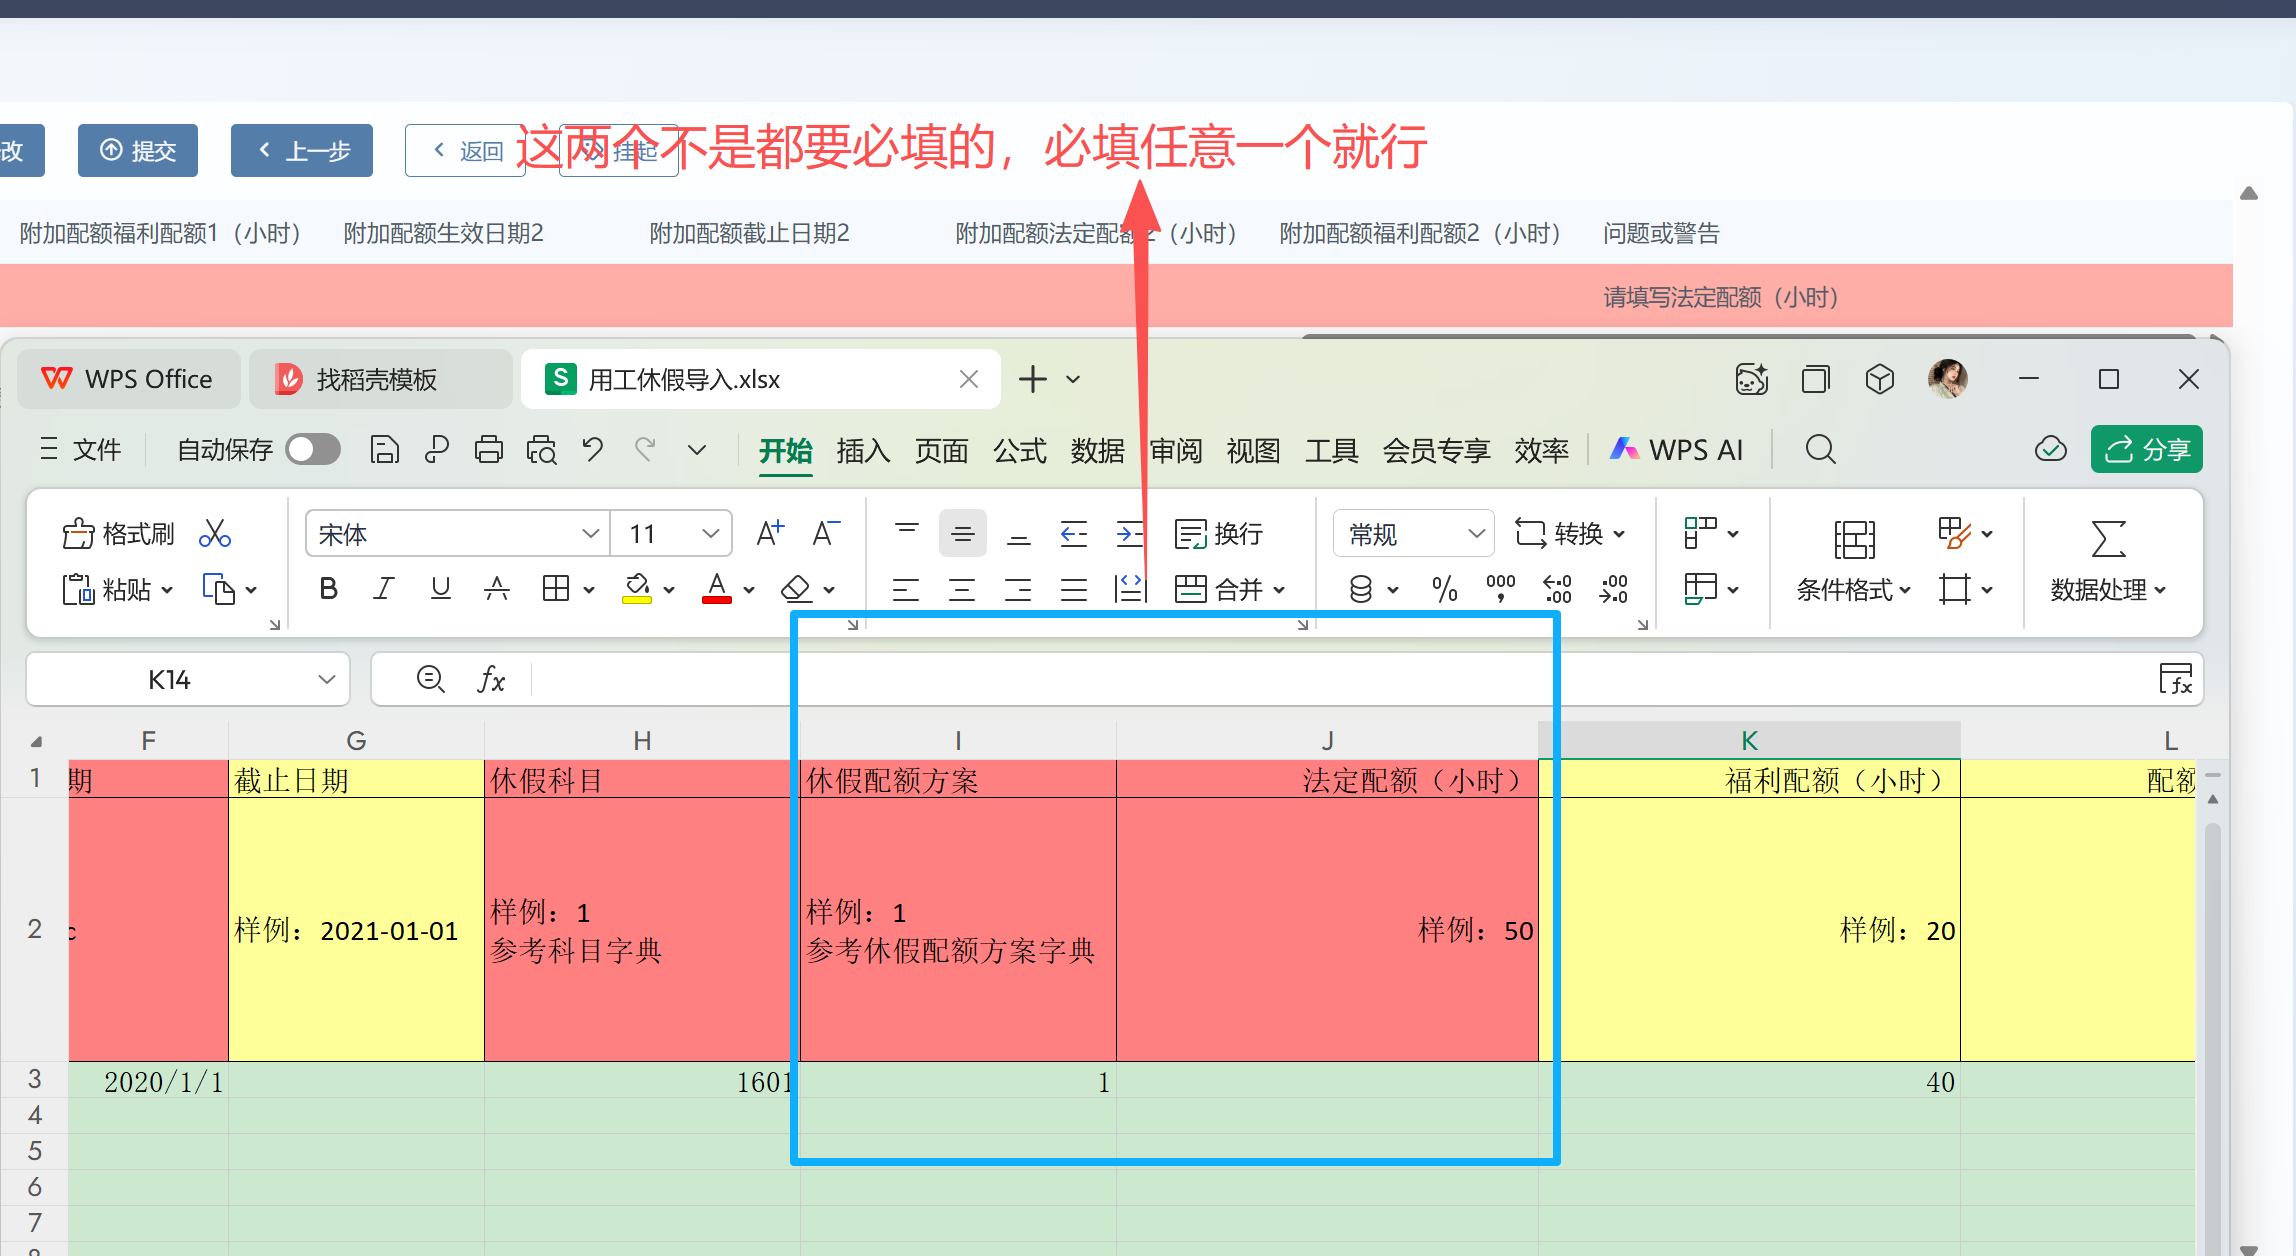
Task: Click the Bold formatting icon
Action: [328, 589]
